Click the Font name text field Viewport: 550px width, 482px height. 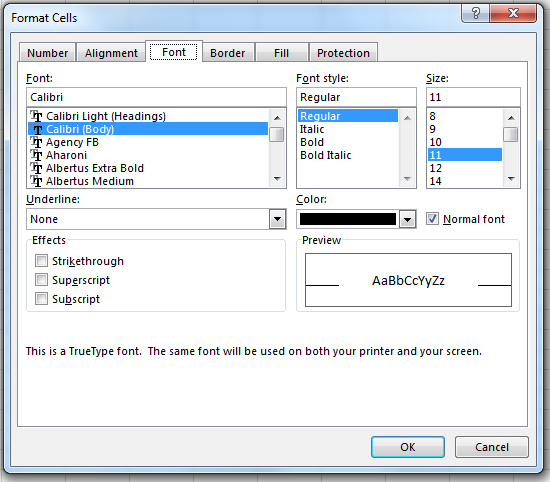pyautogui.click(x=156, y=97)
